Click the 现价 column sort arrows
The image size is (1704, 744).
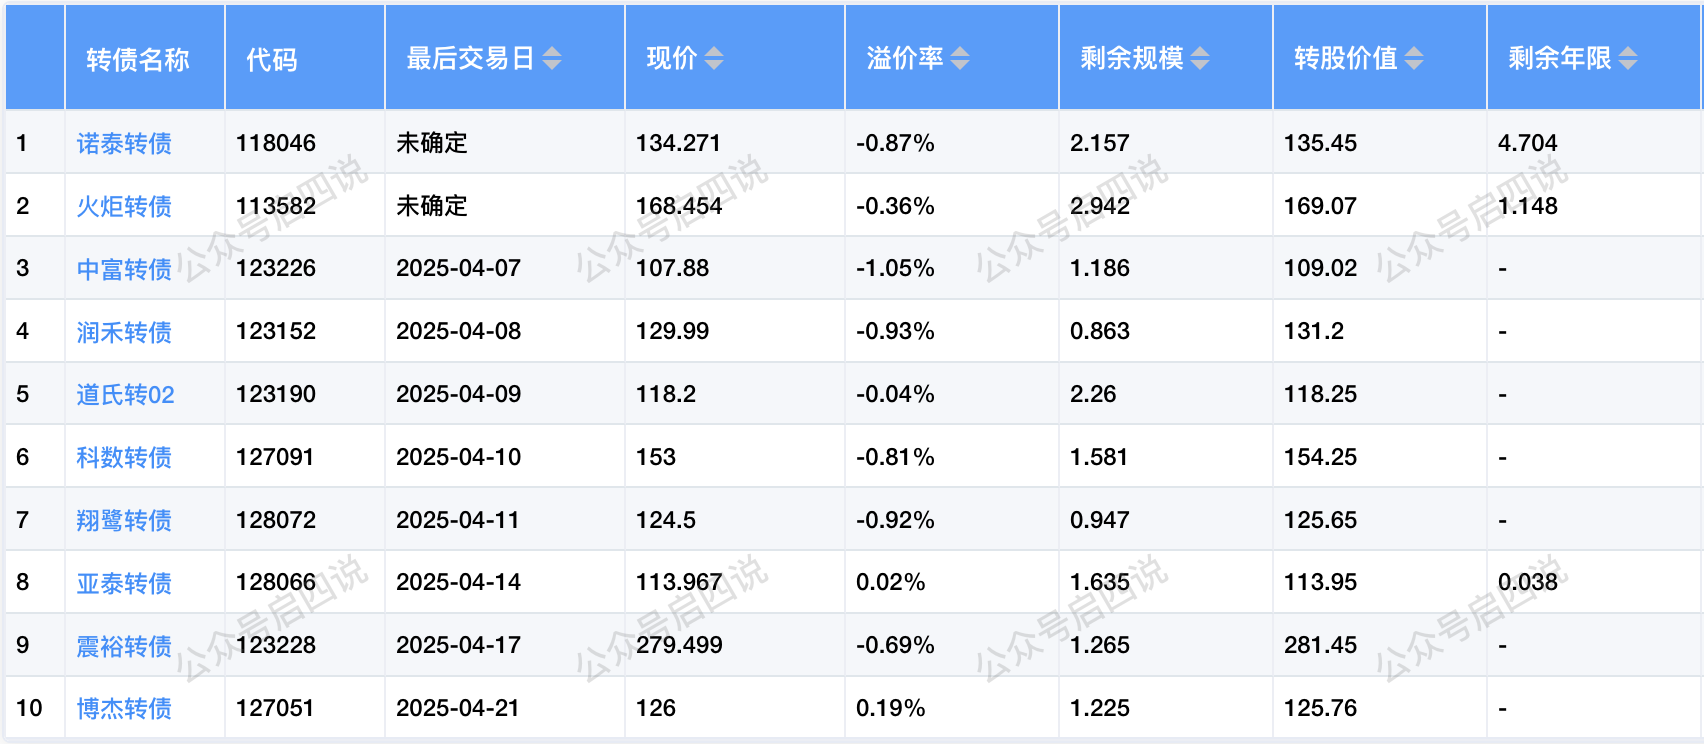[x=713, y=59]
